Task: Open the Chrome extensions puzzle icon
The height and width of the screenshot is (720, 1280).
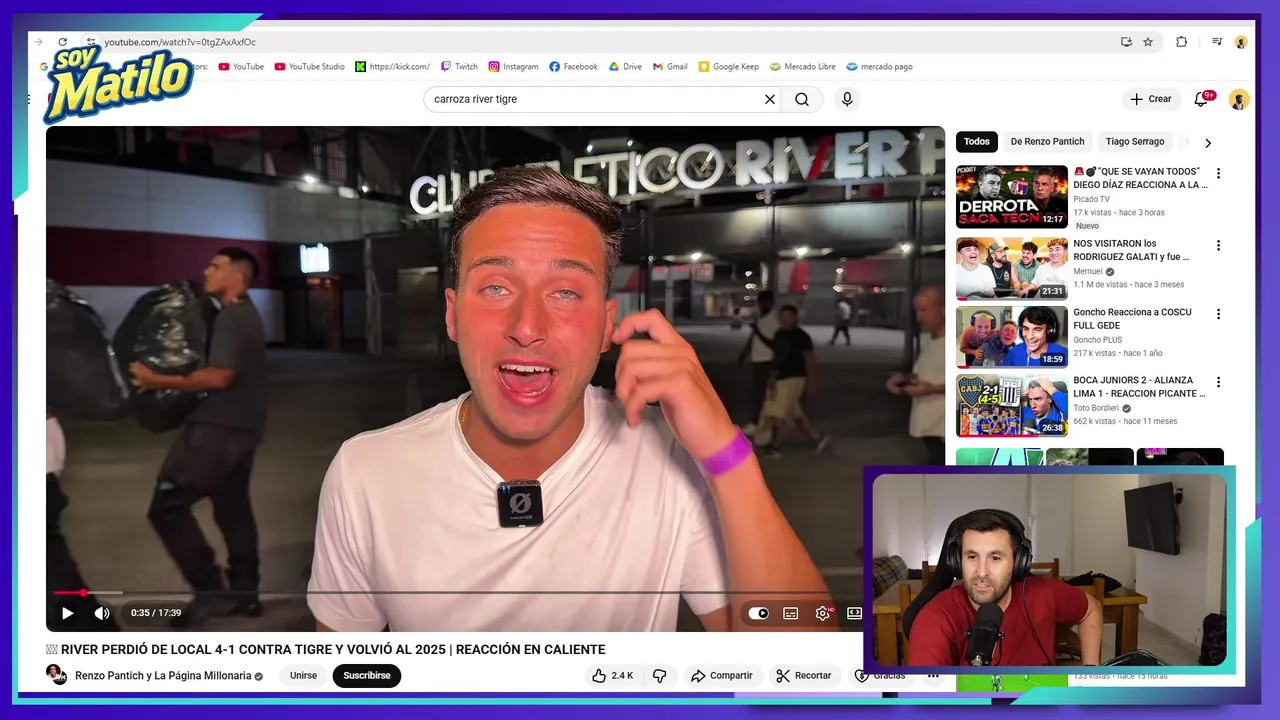Action: click(1181, 42)
